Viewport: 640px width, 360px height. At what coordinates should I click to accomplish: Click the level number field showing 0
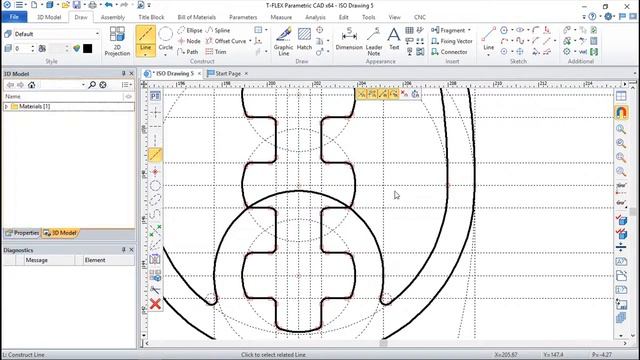[22, 49]
